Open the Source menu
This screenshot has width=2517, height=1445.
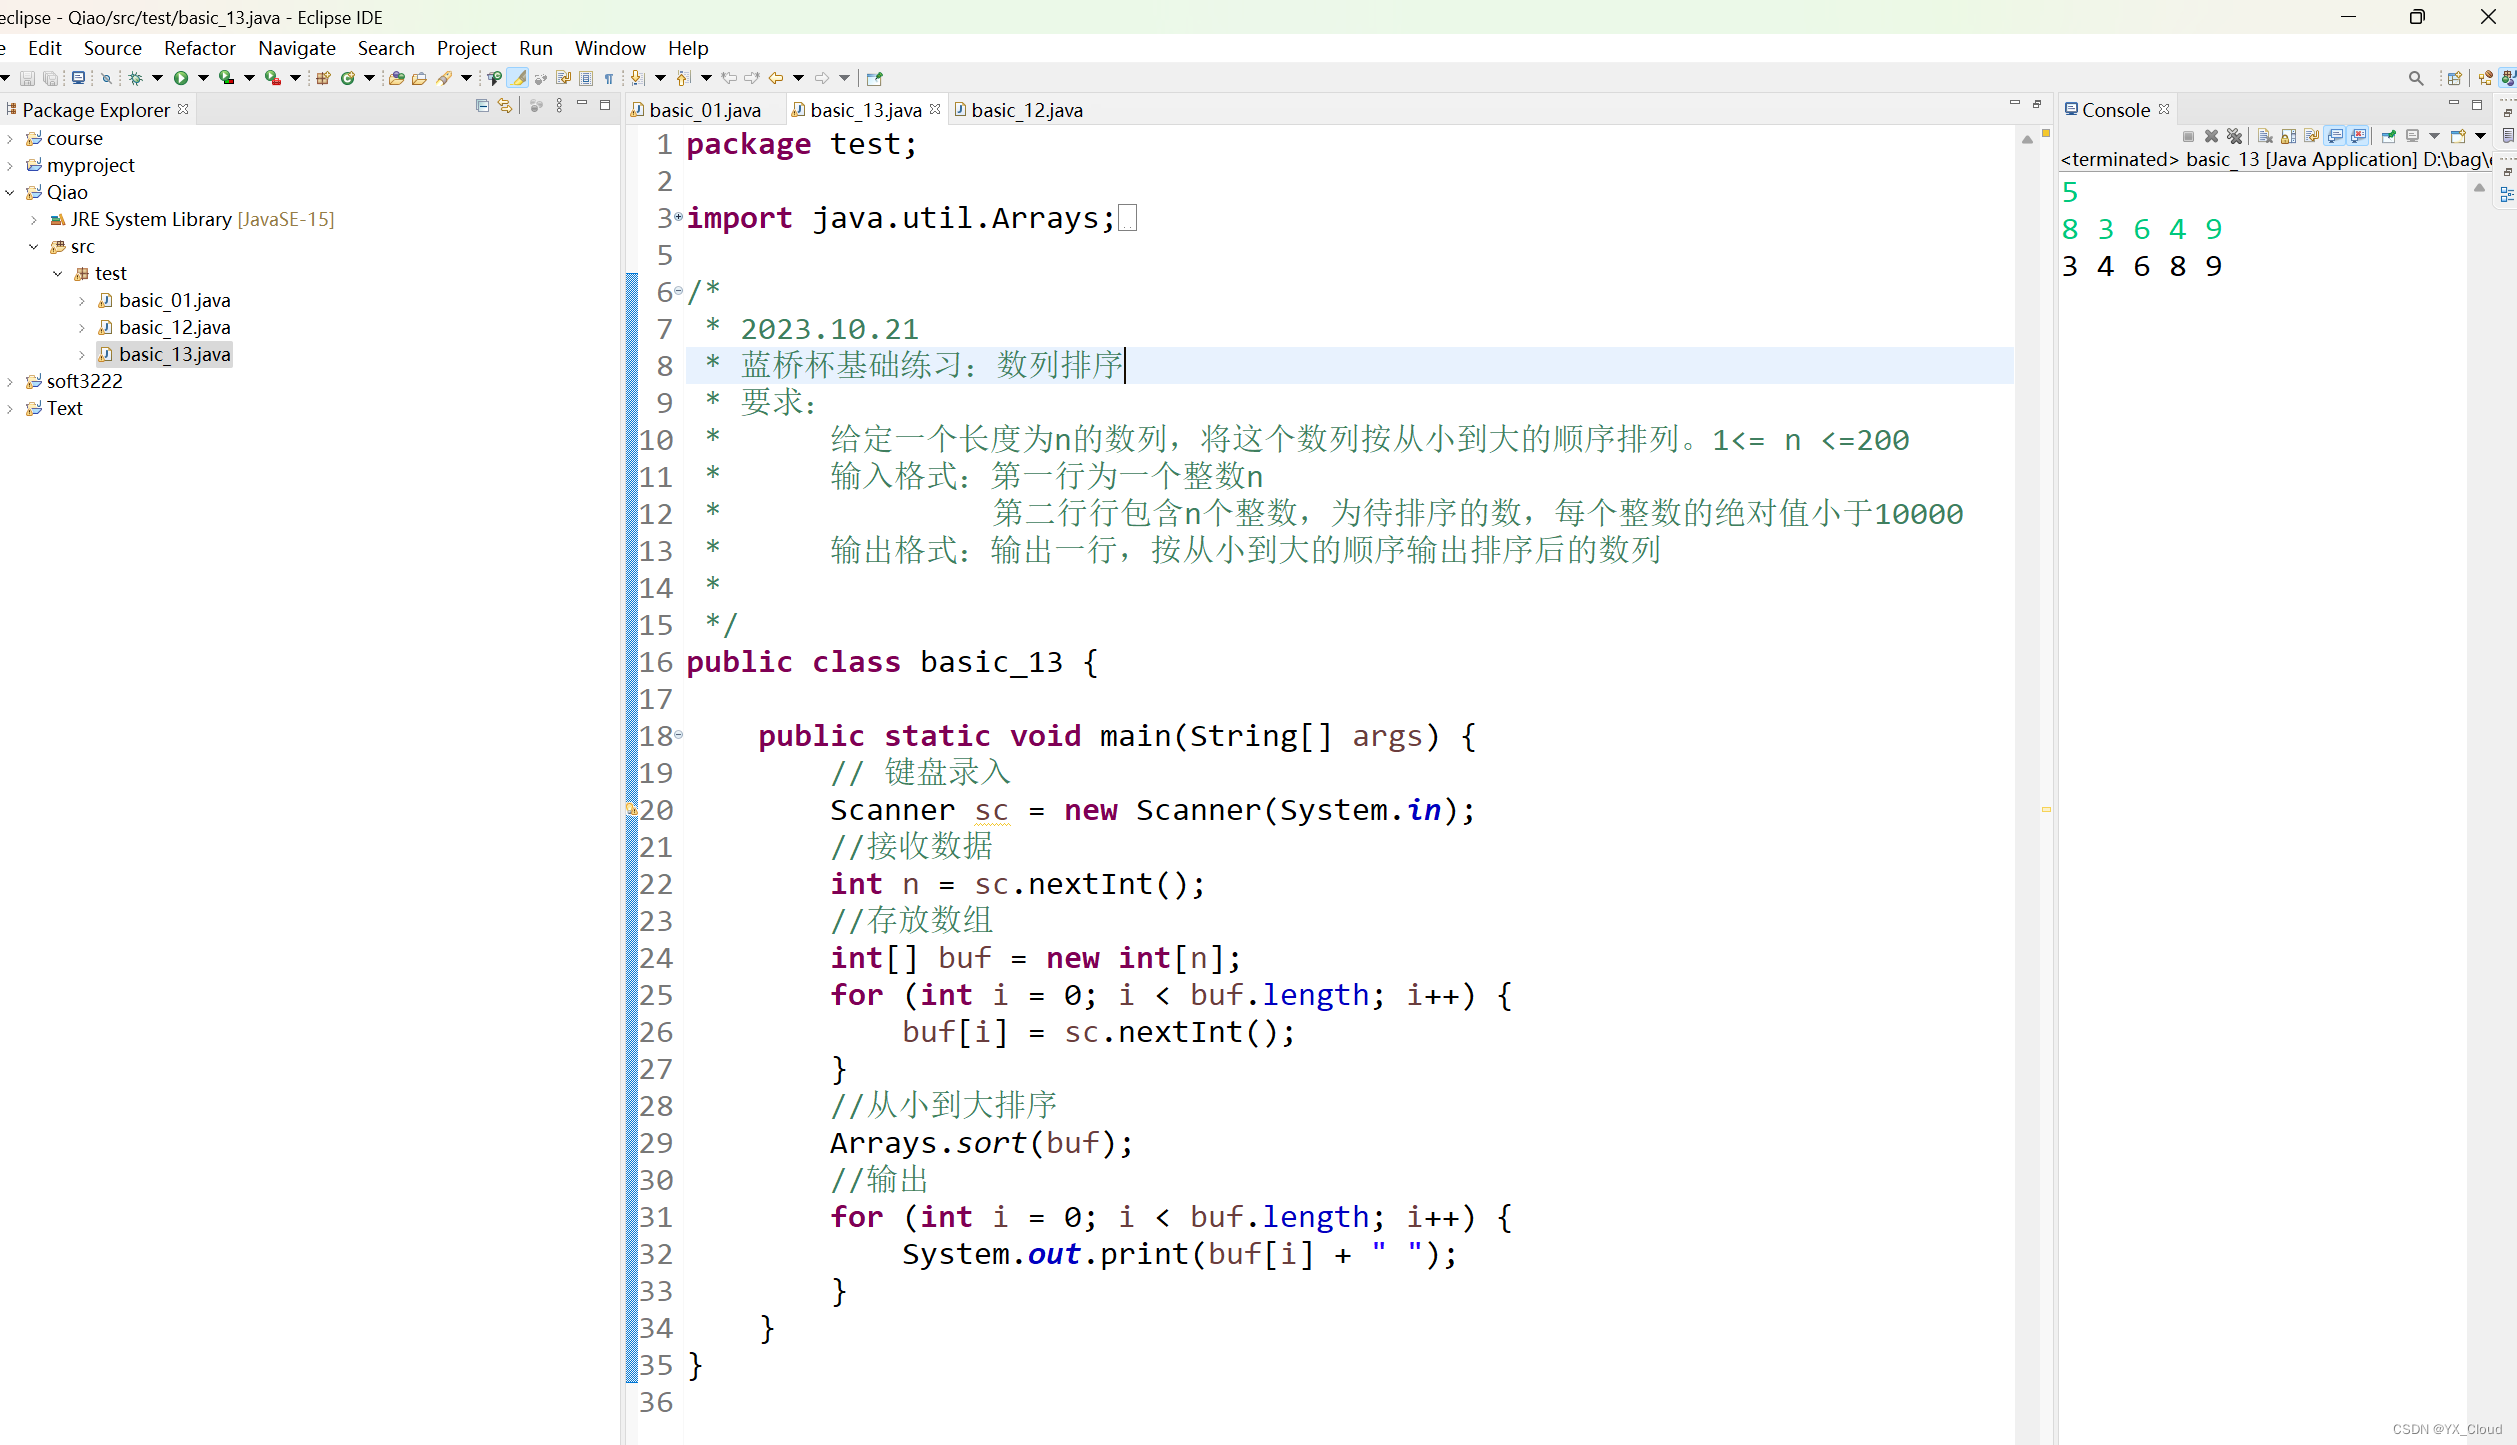tap(112, 47)
